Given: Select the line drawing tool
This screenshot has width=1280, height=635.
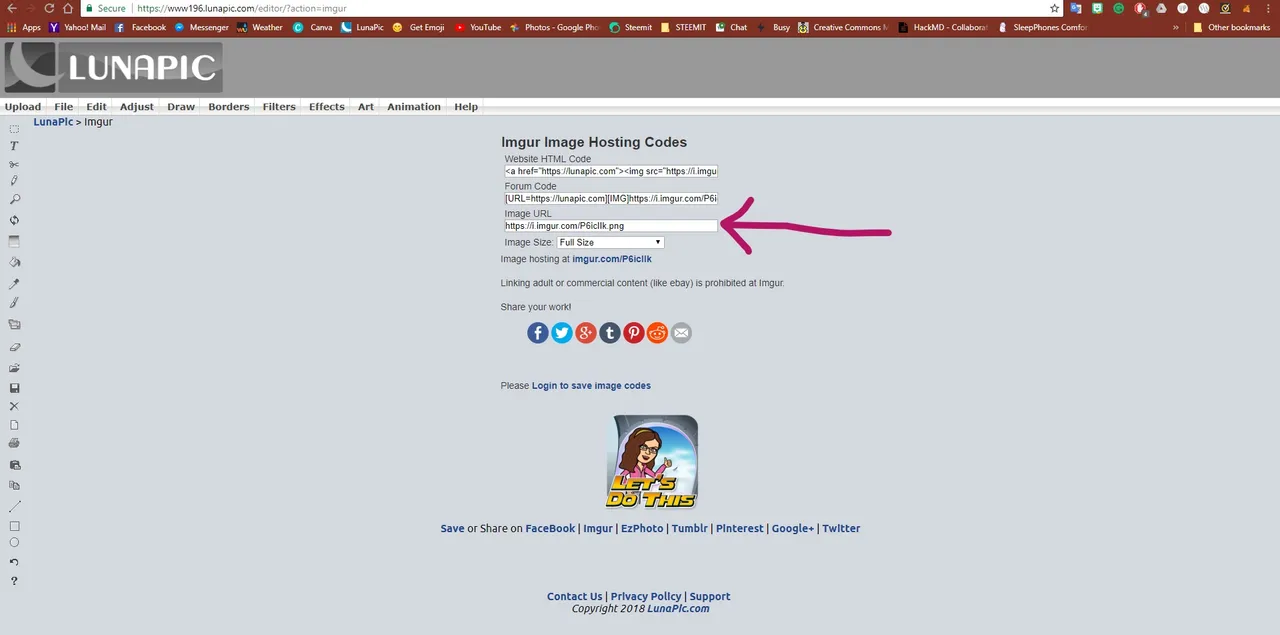Looking at the screenshot, I should coord(14,506).
